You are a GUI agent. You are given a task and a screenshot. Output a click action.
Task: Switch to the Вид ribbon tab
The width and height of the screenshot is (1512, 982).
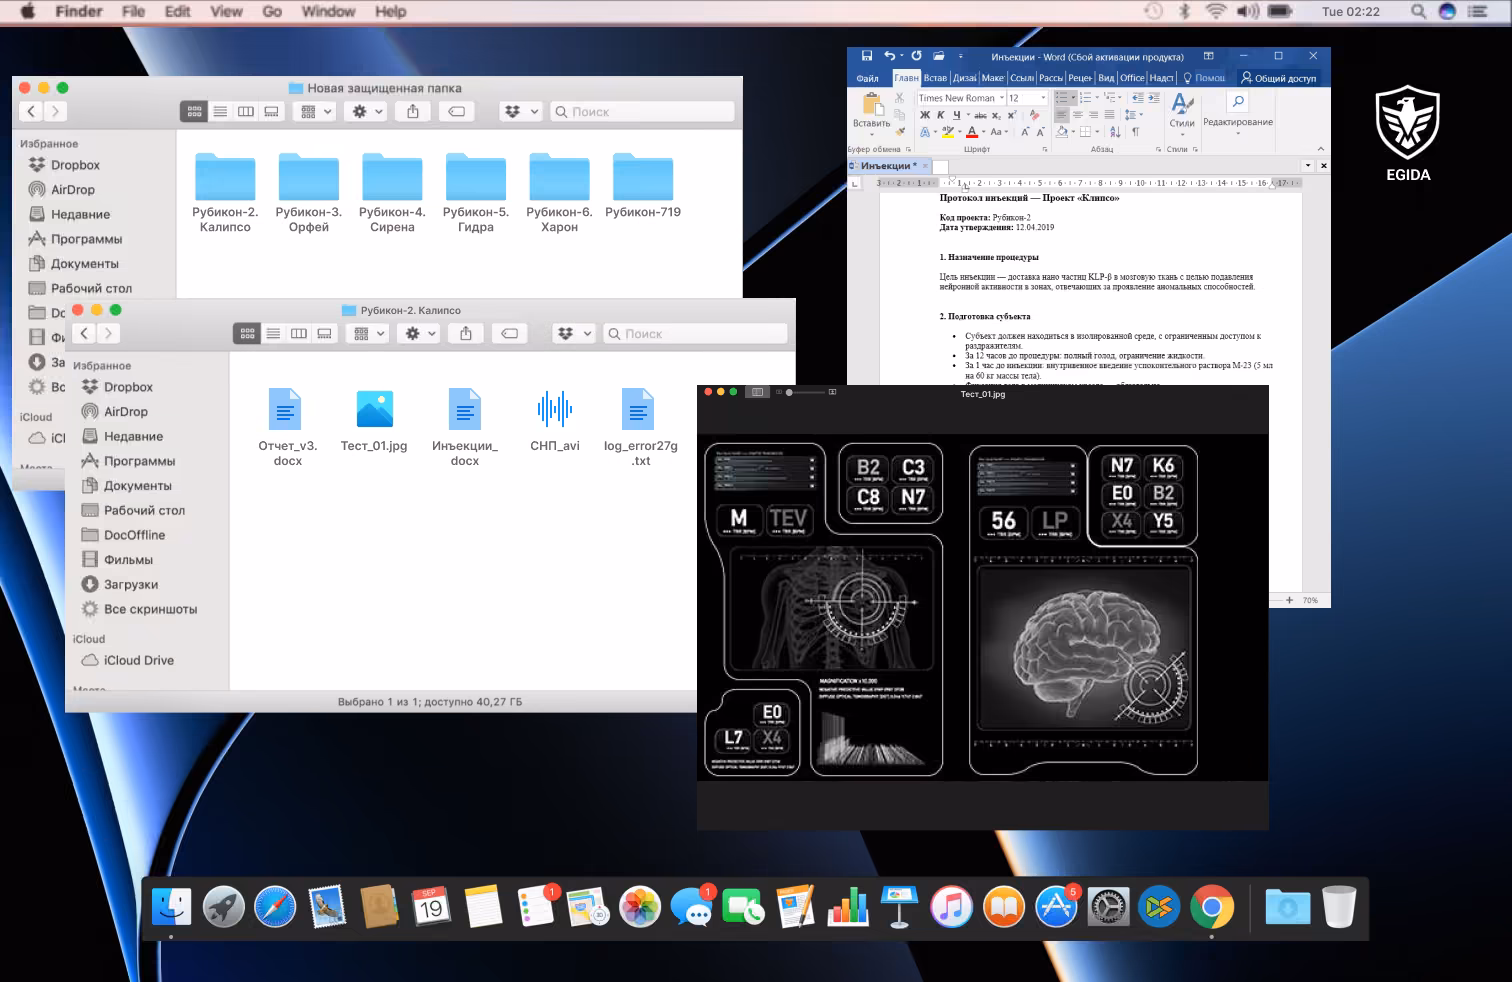1106,78
